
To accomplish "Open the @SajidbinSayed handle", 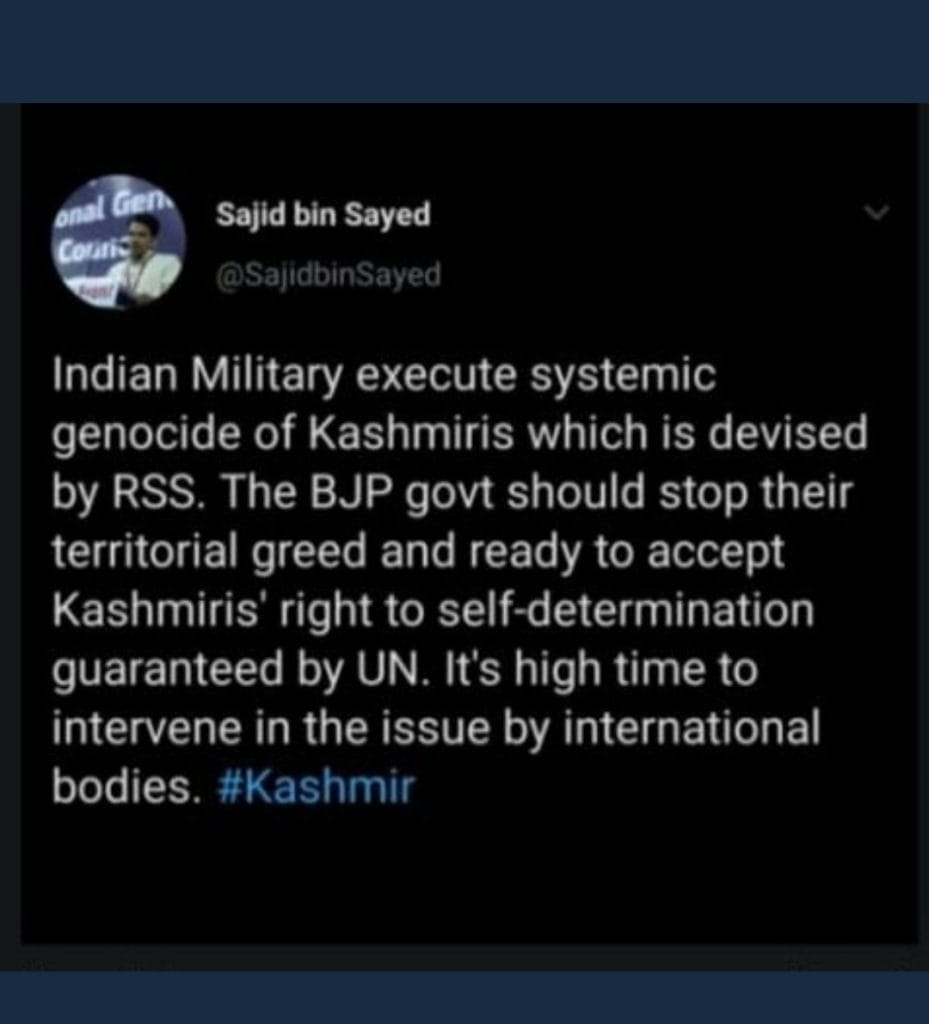I will click(328, 275).
